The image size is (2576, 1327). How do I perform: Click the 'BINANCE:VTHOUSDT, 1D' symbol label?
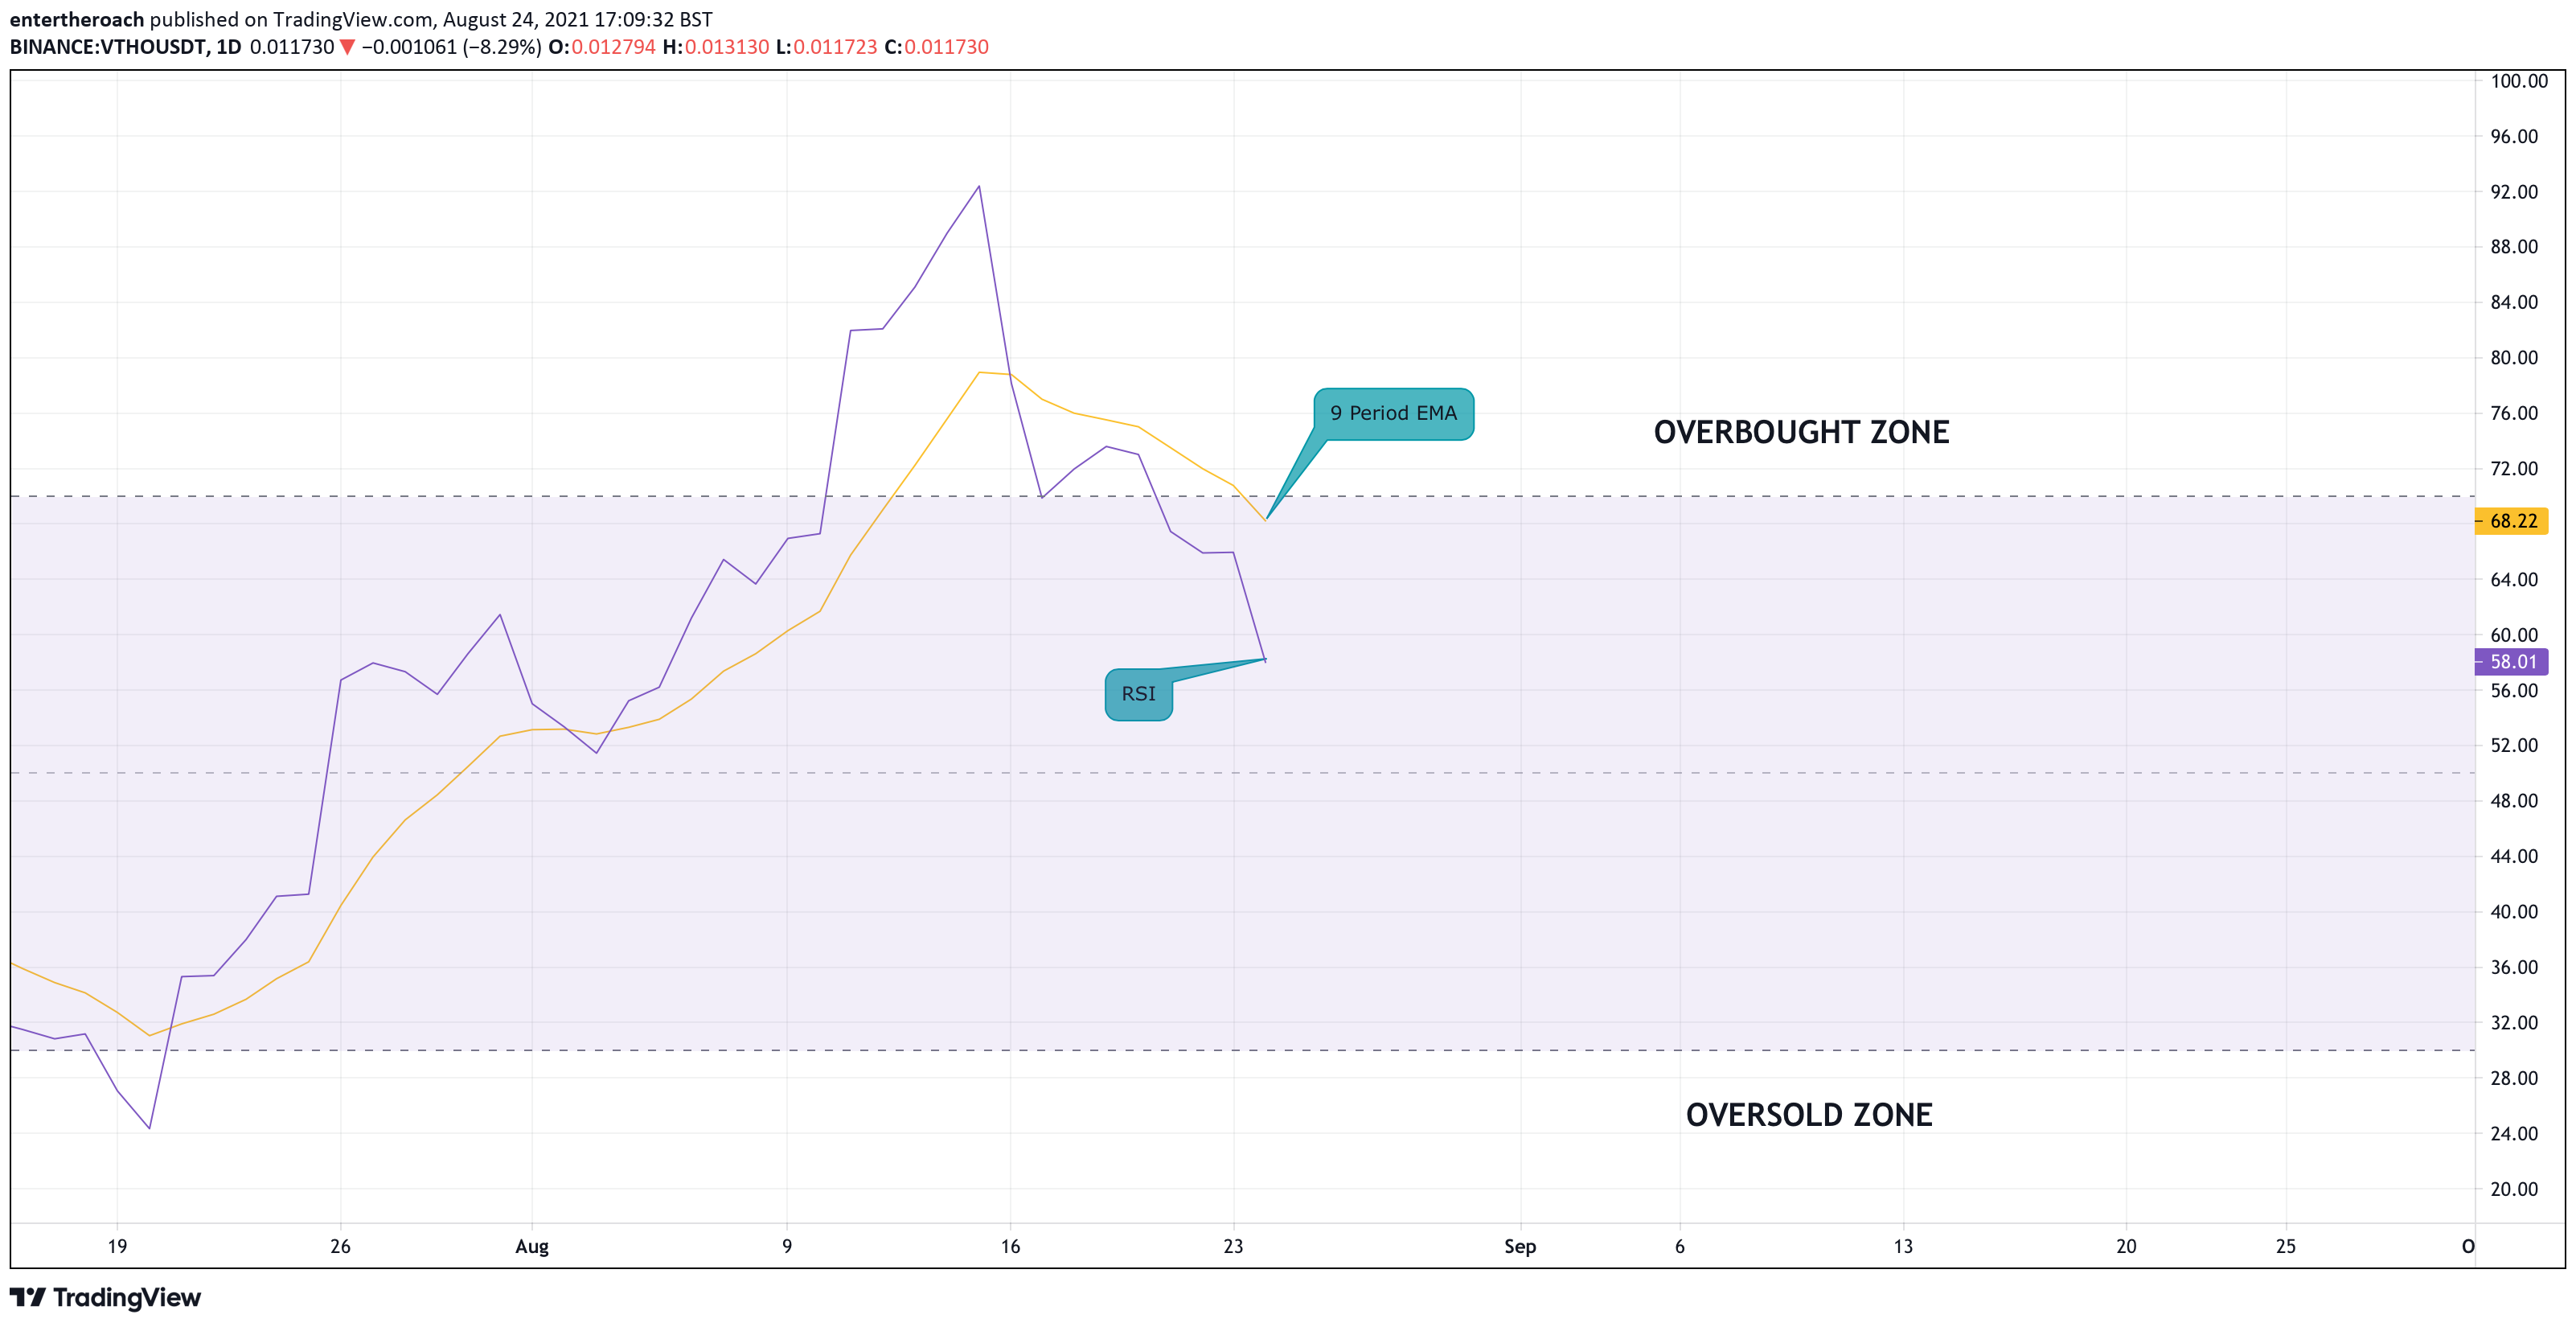[125, 47]
